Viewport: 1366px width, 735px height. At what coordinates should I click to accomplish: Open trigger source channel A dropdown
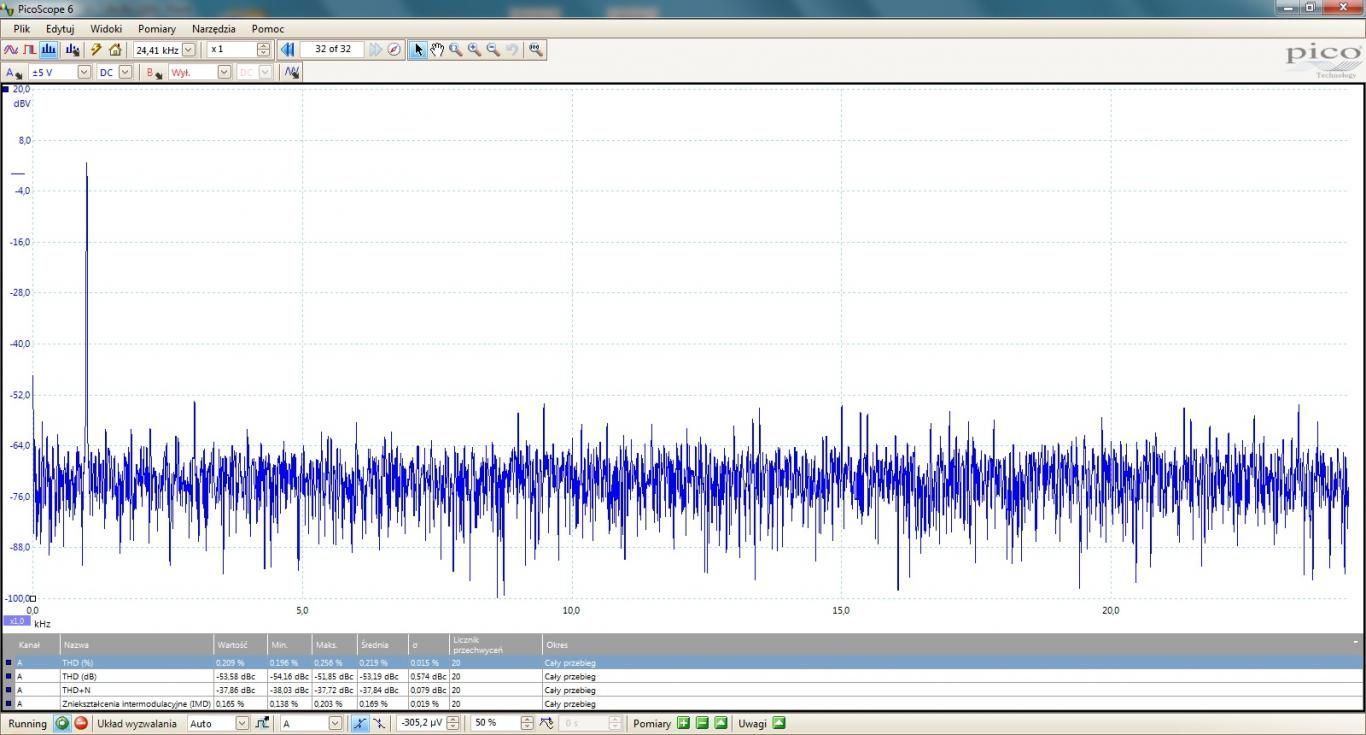pyautogui.click(x=335, y=723)
